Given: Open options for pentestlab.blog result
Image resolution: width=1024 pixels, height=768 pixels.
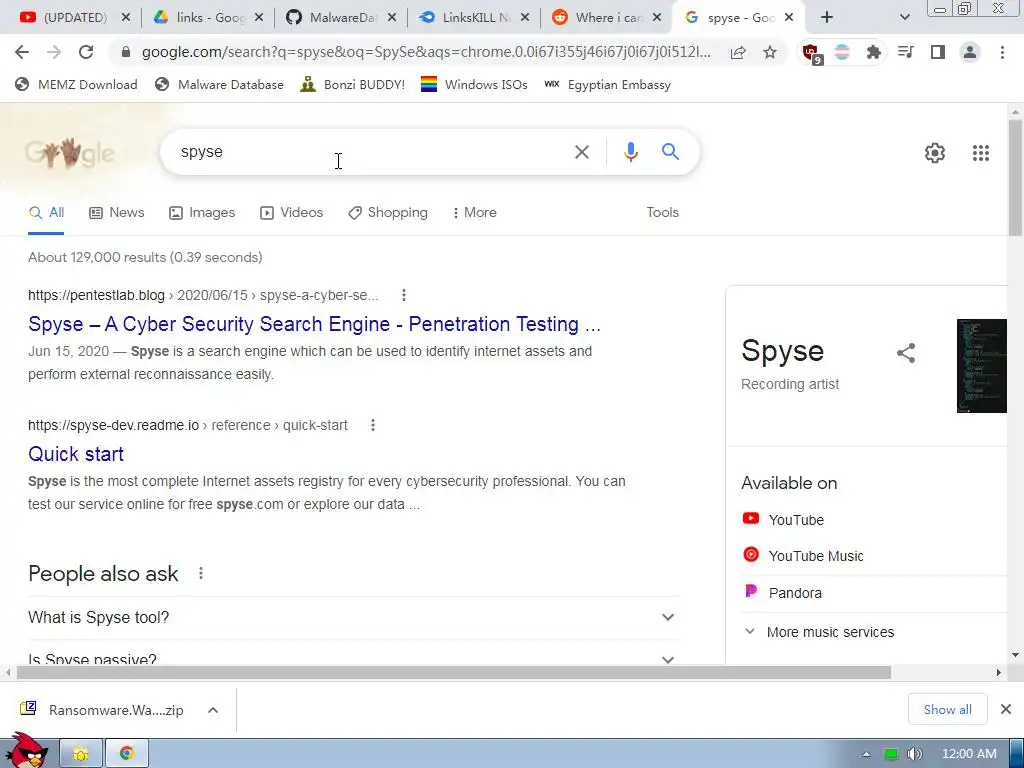Looking at the screenshot, I should (404, 295).
